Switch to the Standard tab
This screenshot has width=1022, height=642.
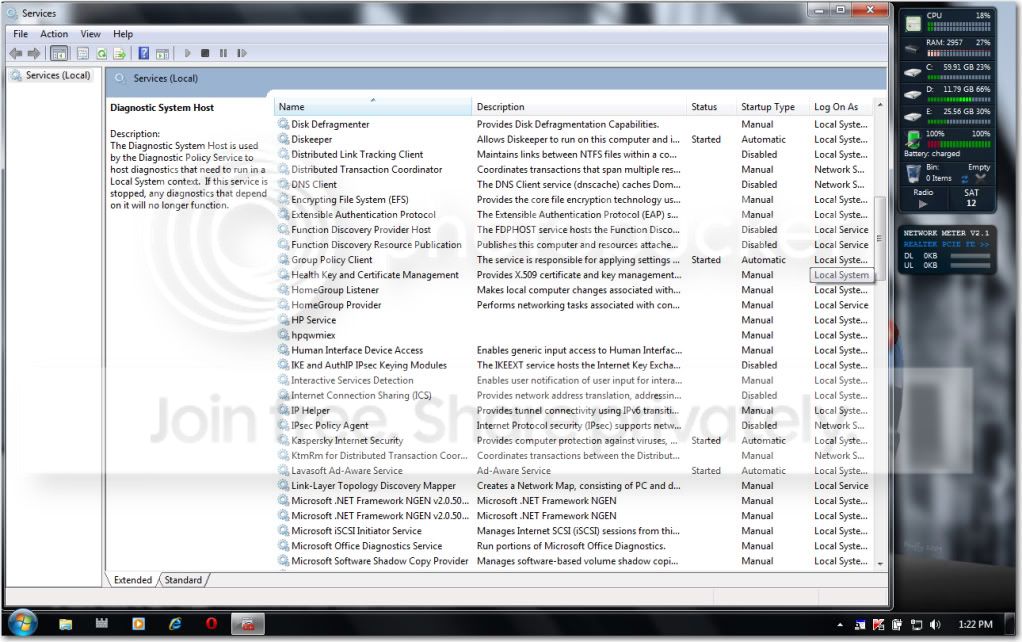click(x=183, y=579)
